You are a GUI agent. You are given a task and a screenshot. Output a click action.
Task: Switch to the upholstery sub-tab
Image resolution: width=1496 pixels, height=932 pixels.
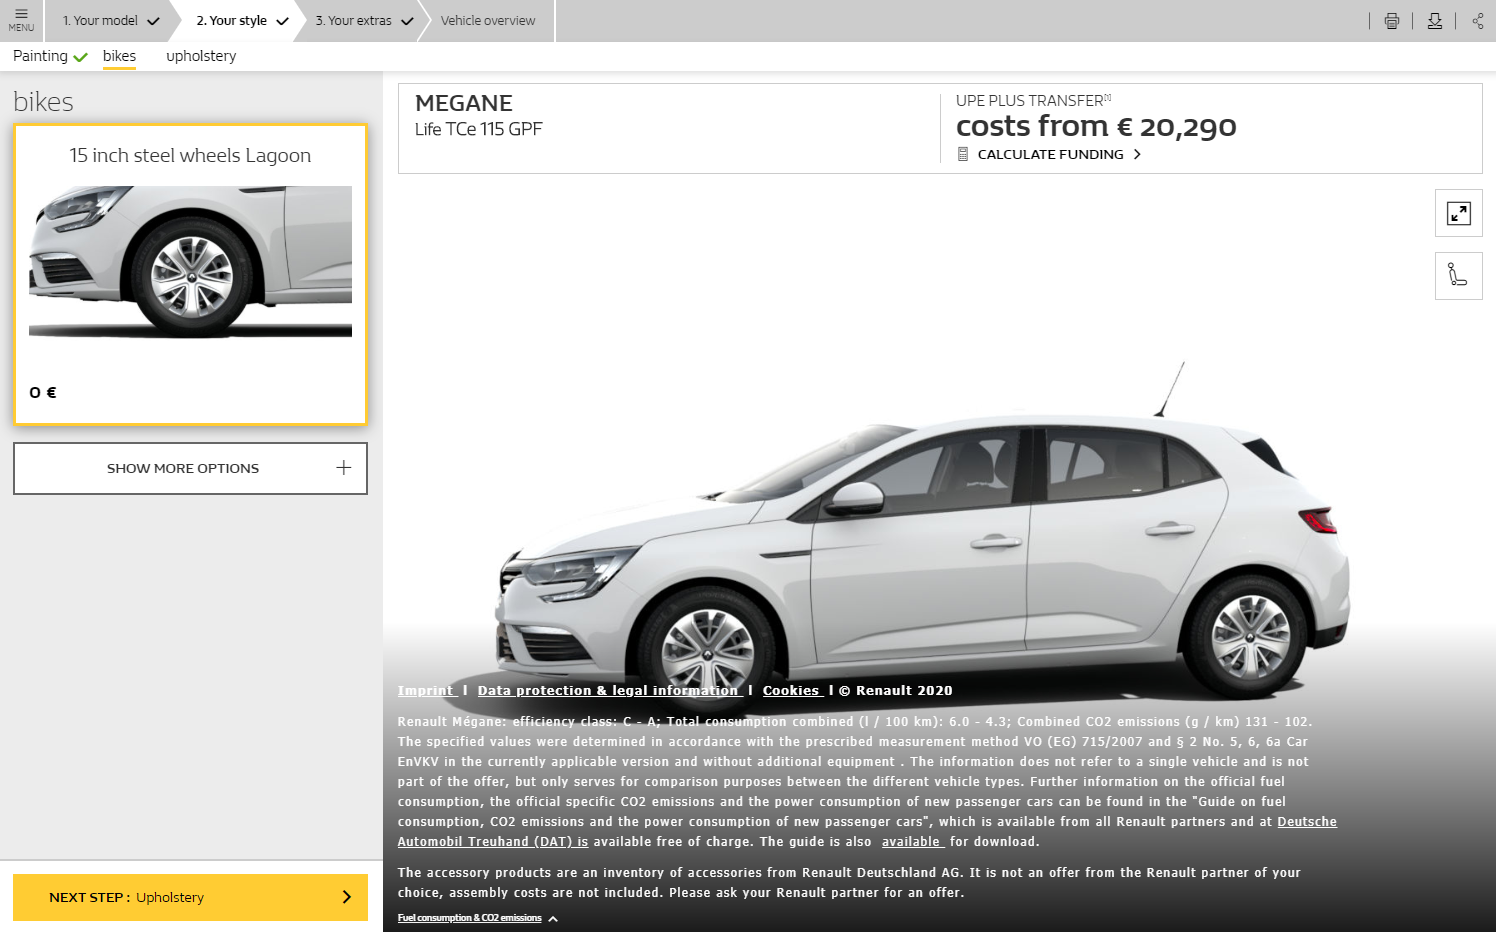click(201, 56)
